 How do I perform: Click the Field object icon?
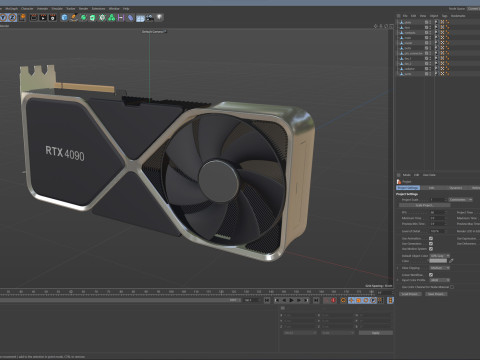[130, 17]
